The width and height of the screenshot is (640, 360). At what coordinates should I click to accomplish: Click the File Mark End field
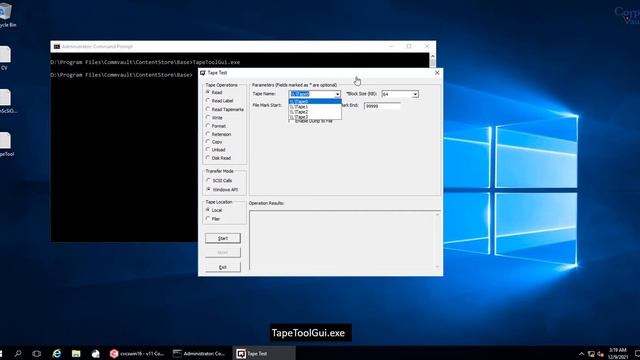(x=382, y=106)
